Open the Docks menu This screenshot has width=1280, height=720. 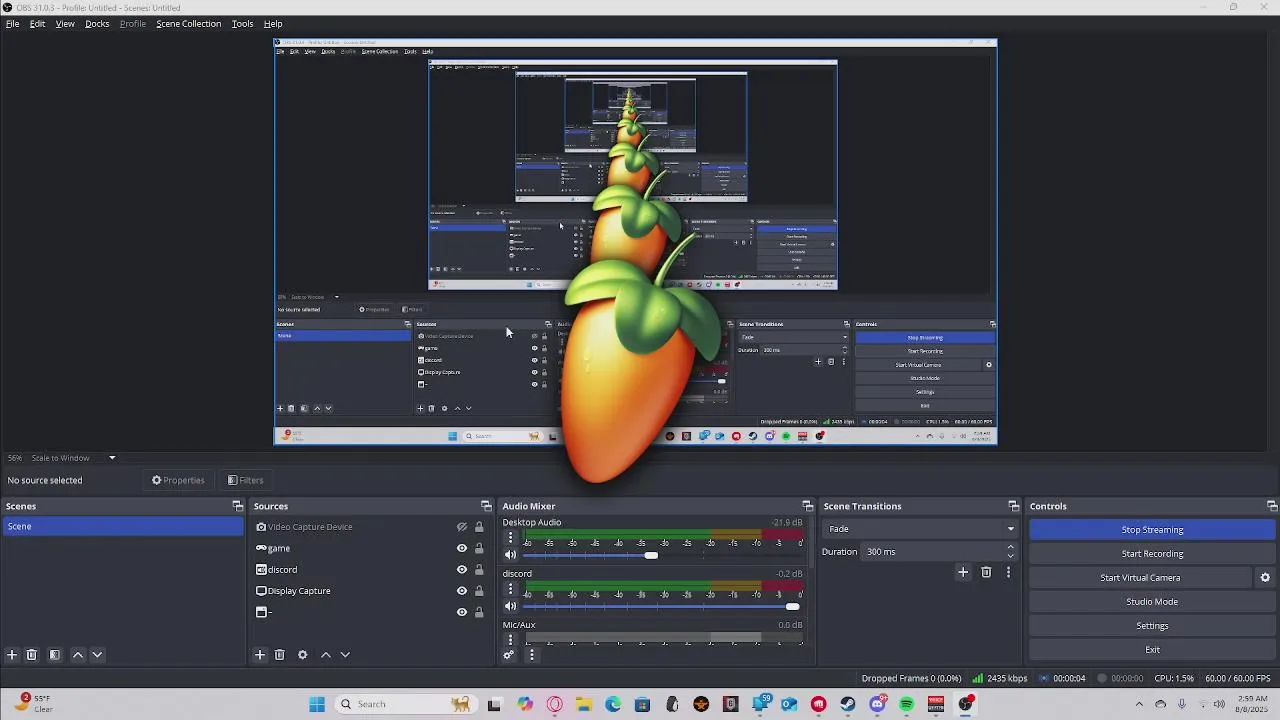[97, 24]
